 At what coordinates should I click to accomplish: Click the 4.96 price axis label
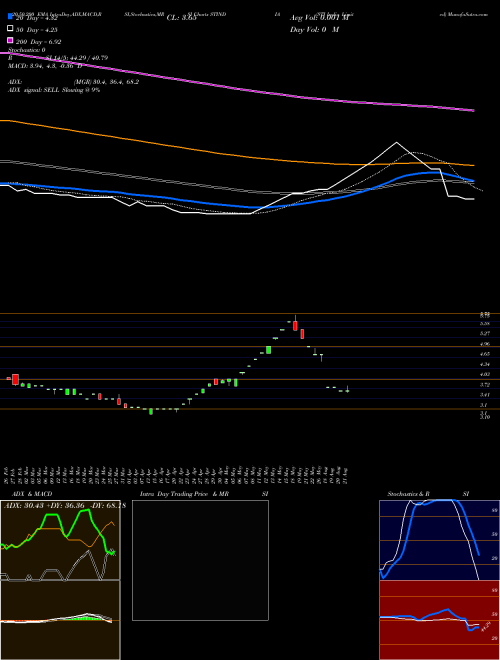pyautogui.click(x=485, y=344)
